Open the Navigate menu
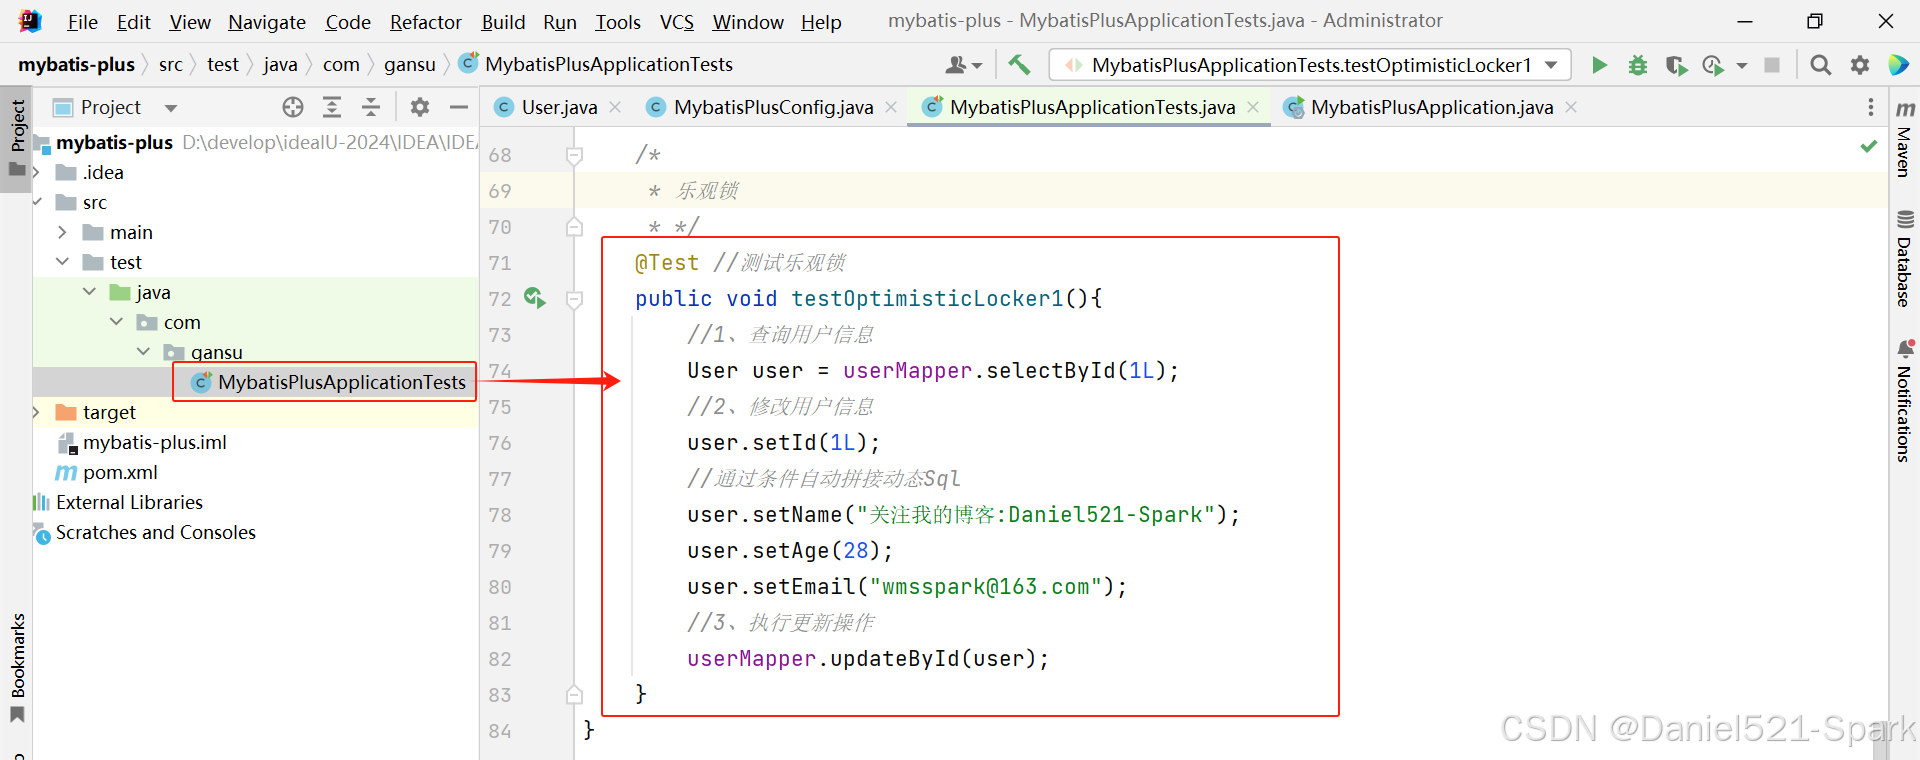1920x760 pixels. coord(267,22)
